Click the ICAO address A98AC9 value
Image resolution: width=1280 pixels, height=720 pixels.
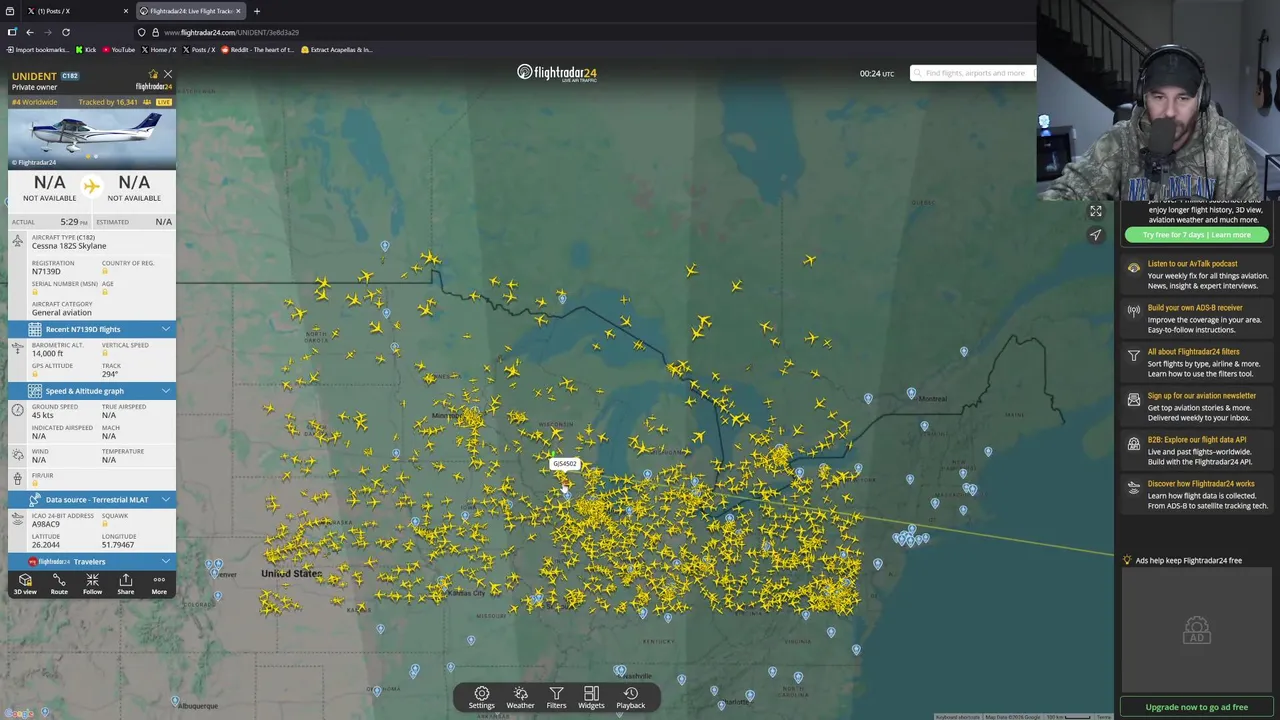pyautogui.click(x=46, y=524)
